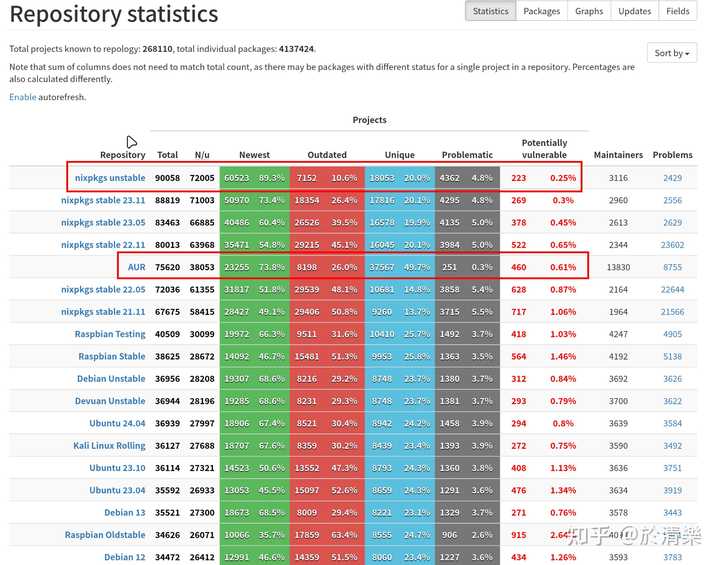
Task: Open the Fields tab
Action: click(x=678, y=11)
